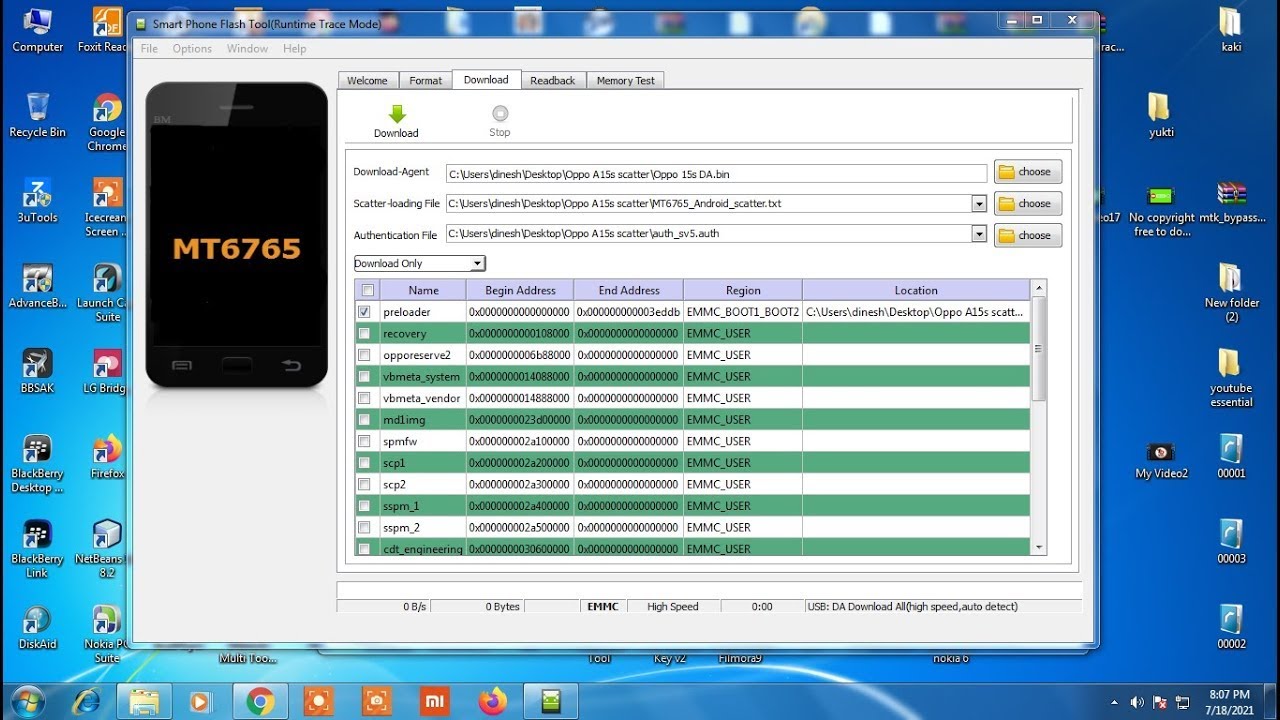Launch Internet Explorer from taskbar
Viewport: 1280px width, 720px height.
coord(87,702)
